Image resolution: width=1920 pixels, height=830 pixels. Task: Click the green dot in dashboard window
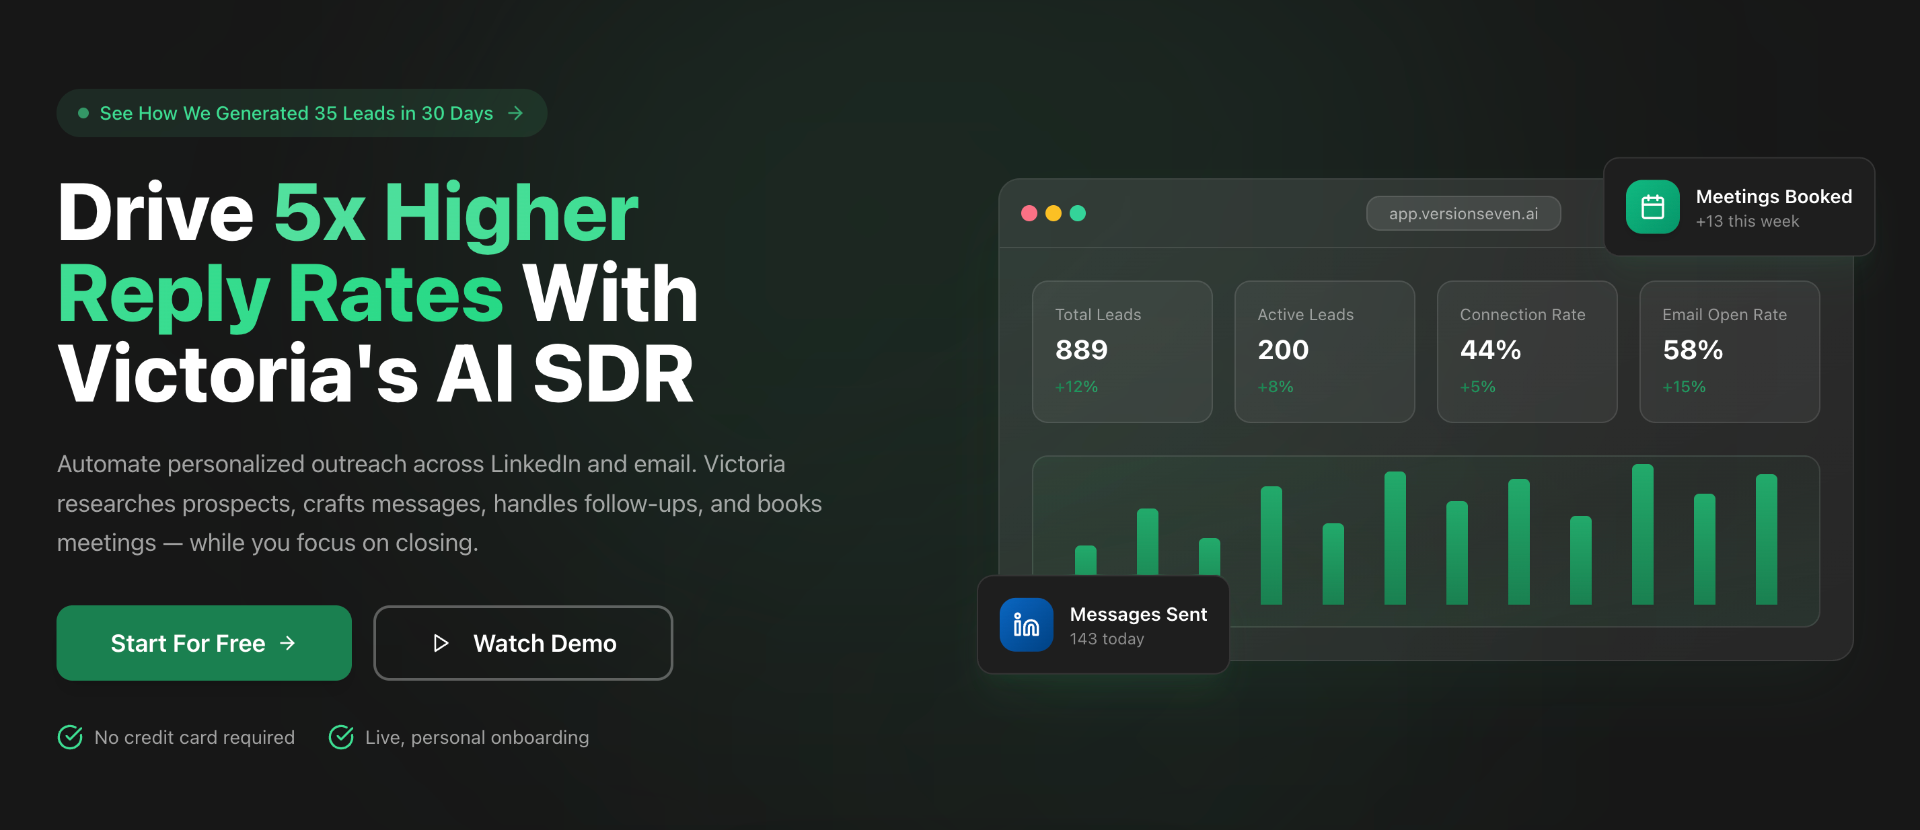(x=1077, y=213)
